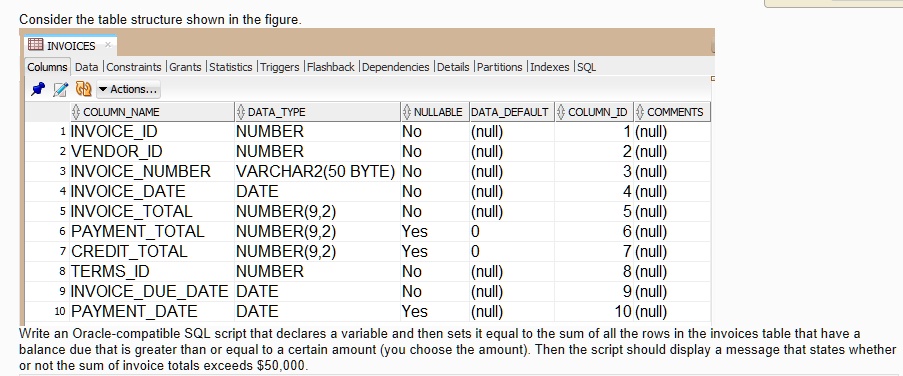
Task: Click the INVOICES table grid icon
Action: pyautogui.click(x=35, y=45)
